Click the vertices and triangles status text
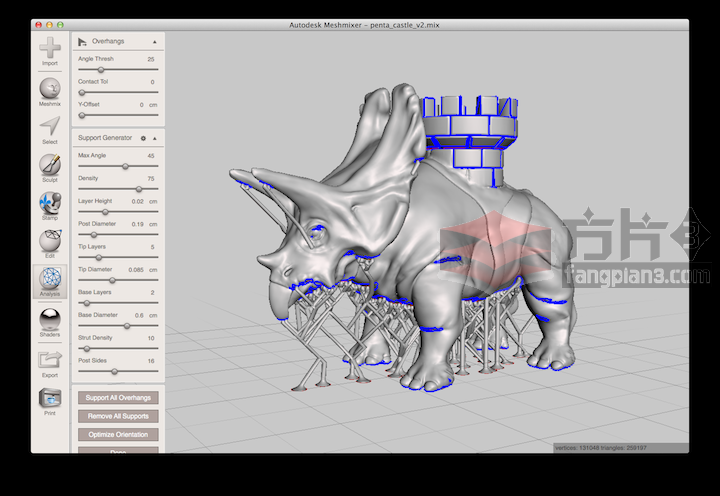720x496 pixels. point(601,448)
